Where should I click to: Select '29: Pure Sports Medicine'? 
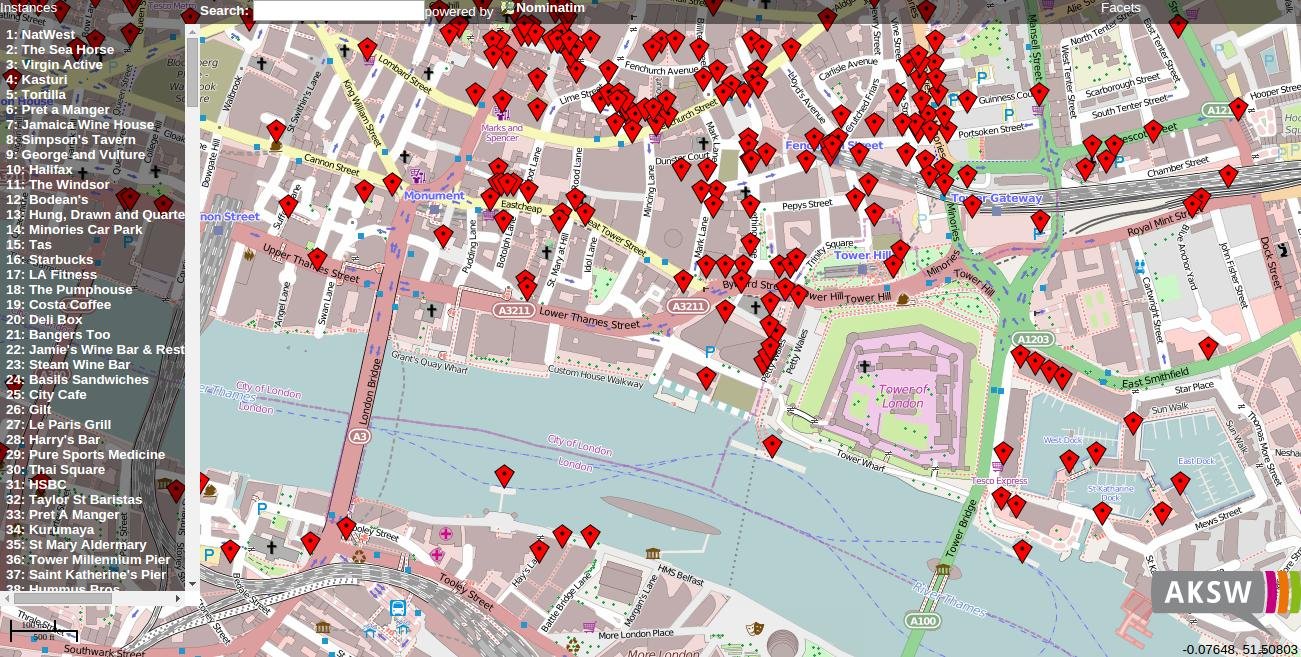[x=85, y=454]
